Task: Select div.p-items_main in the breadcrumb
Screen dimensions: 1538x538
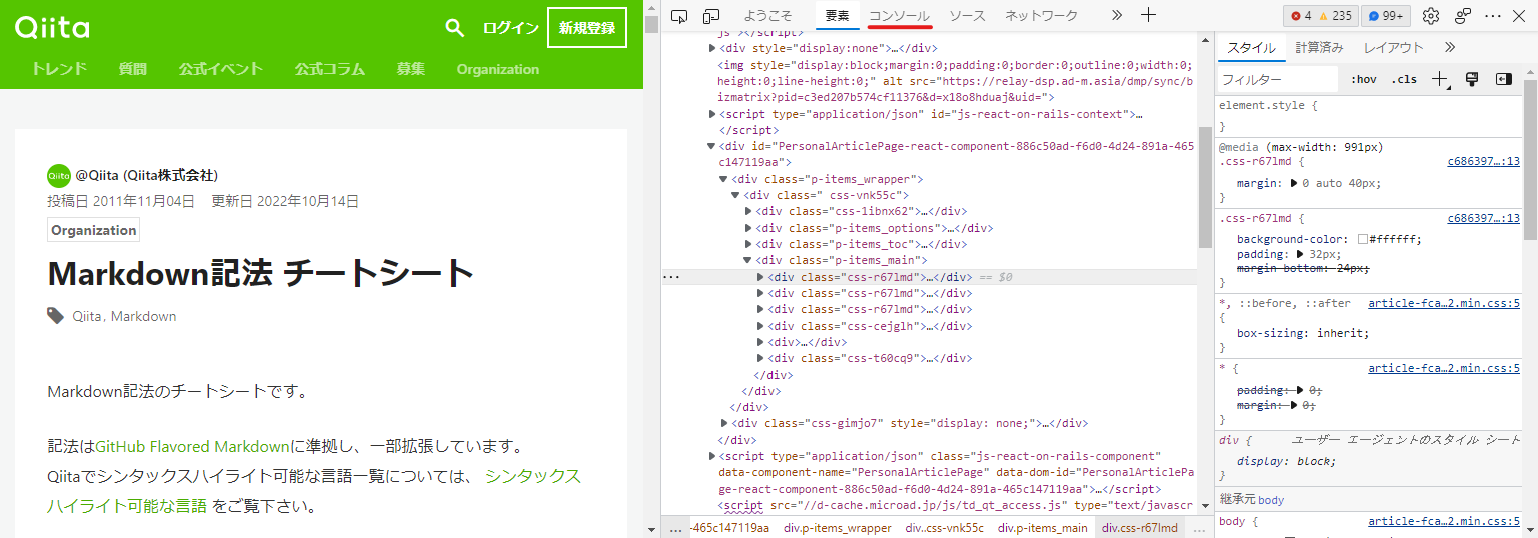Action: coord(1043,528)
